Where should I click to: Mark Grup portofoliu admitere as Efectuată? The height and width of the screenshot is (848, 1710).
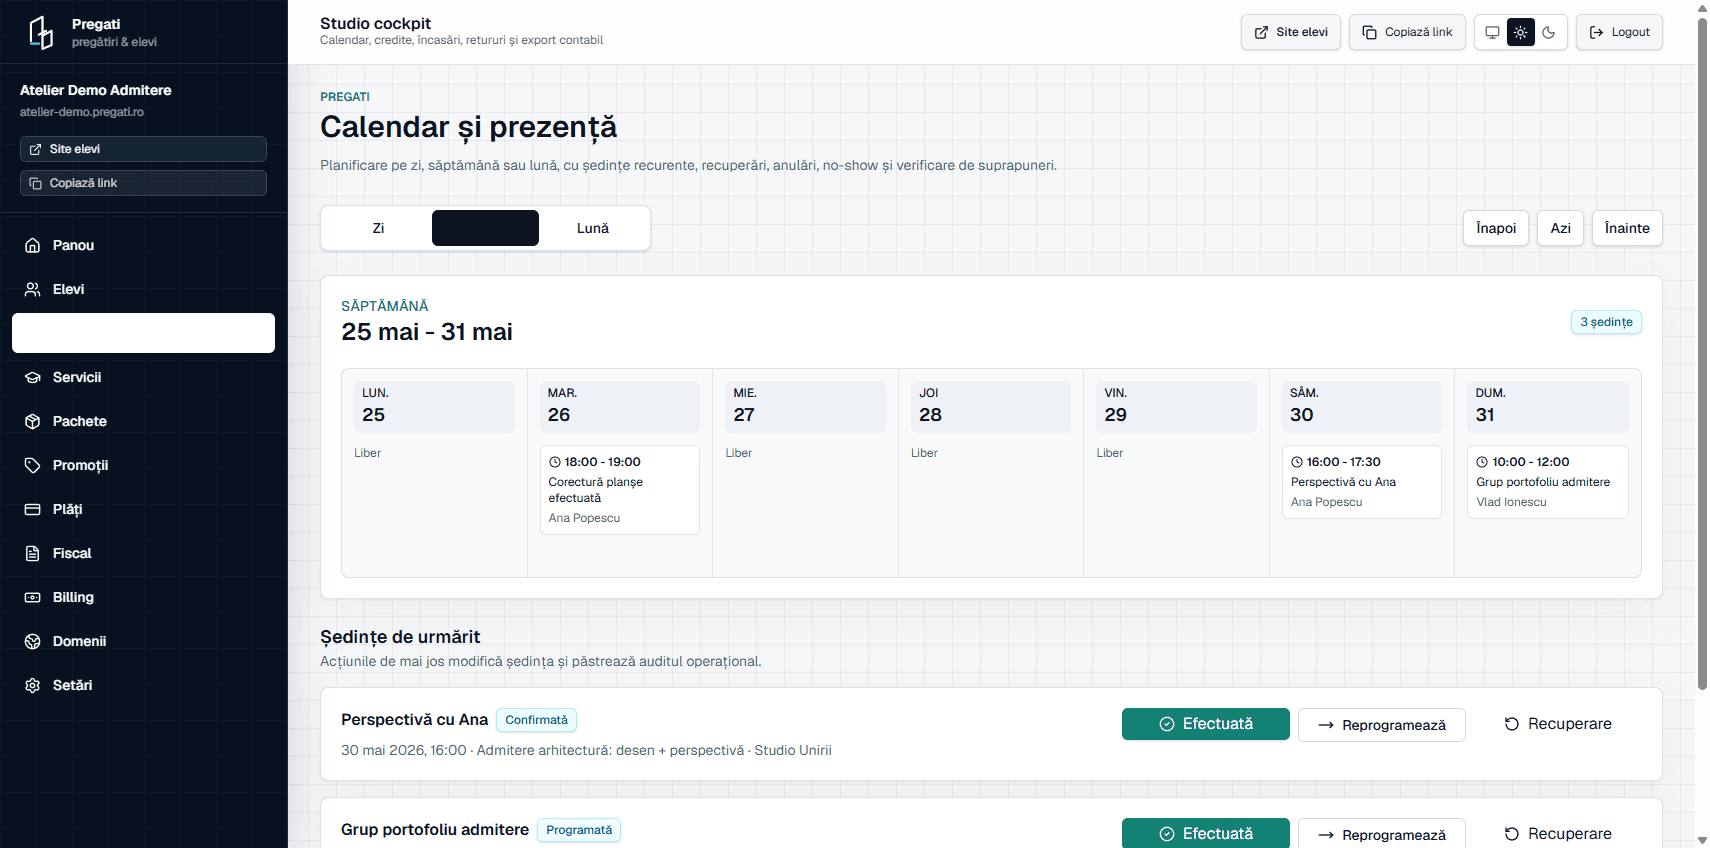(1206, 833)
